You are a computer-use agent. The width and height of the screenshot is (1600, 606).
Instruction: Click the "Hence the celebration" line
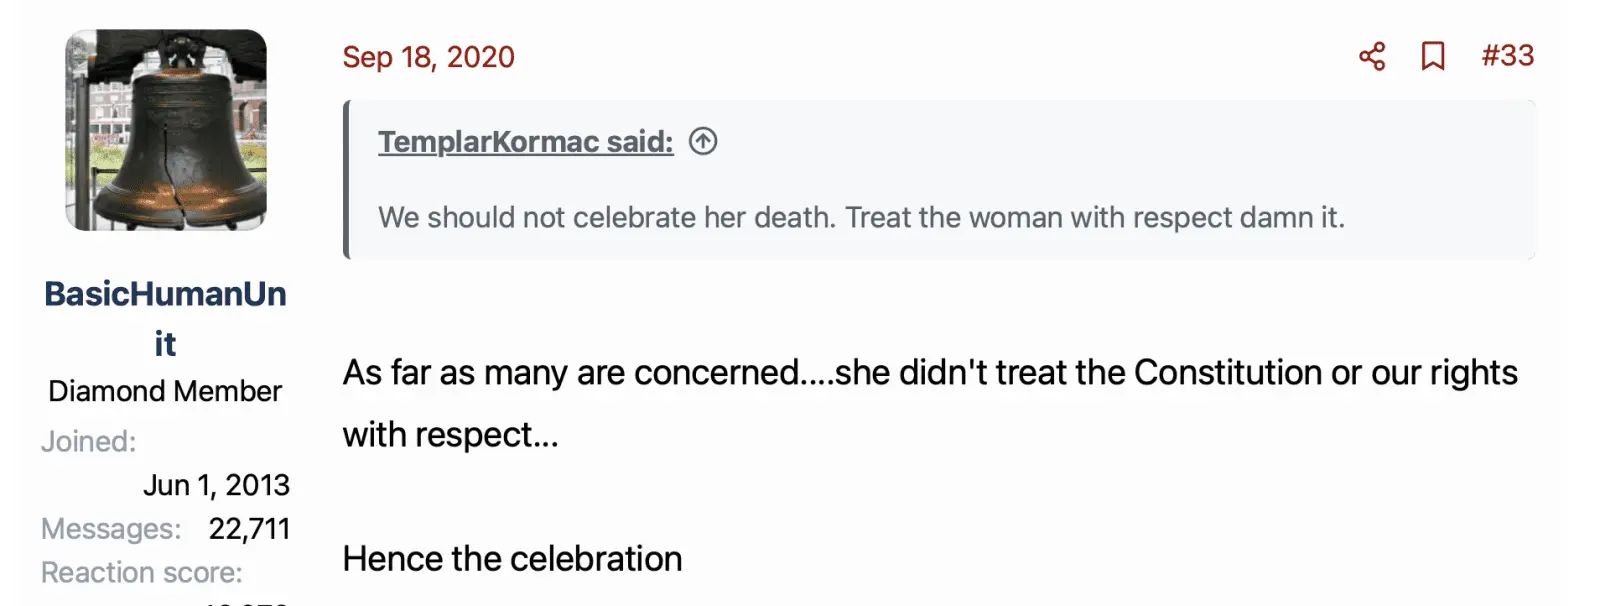[x=512, y=559]
